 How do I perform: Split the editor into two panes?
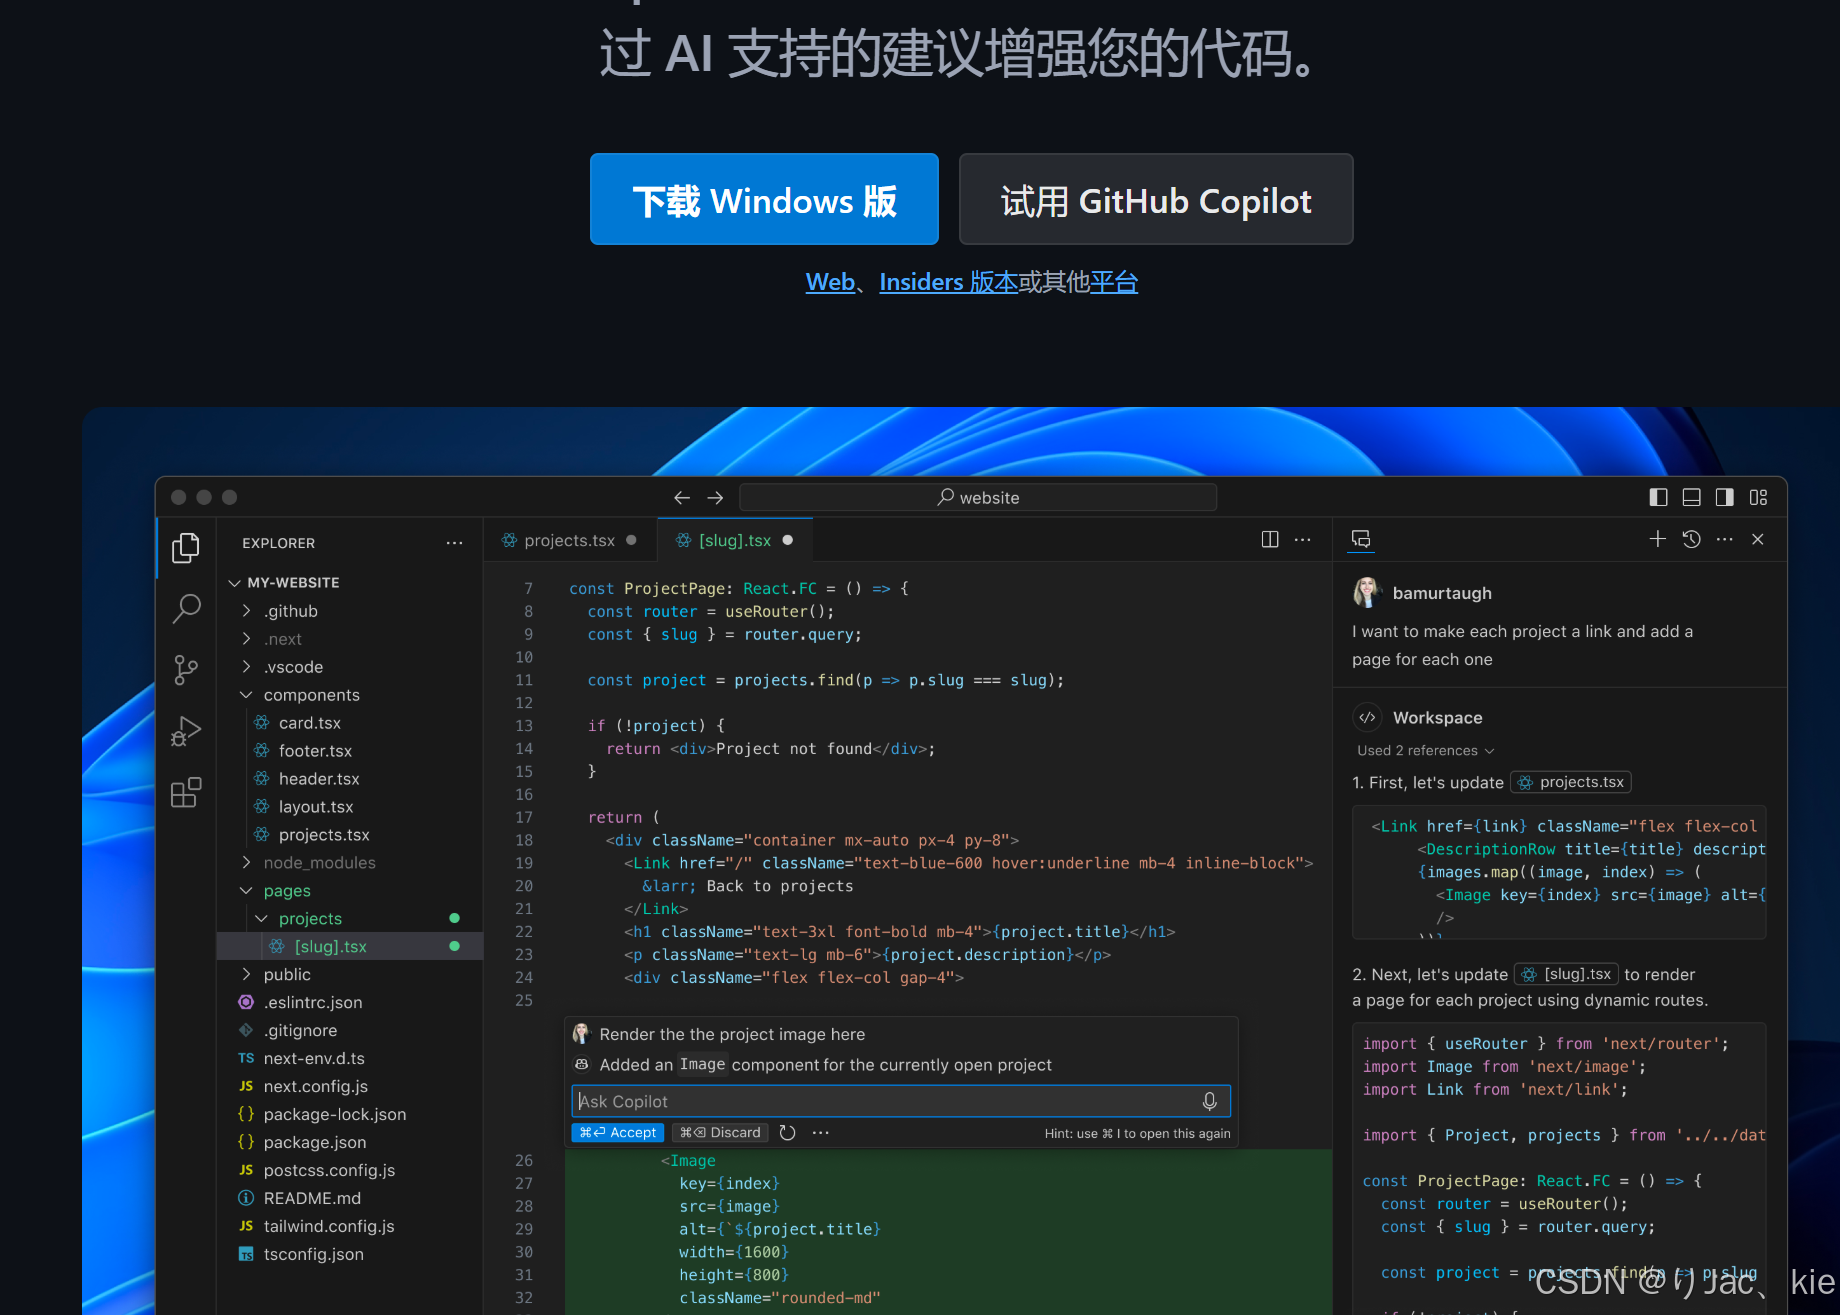click(x=1269, y=539)
